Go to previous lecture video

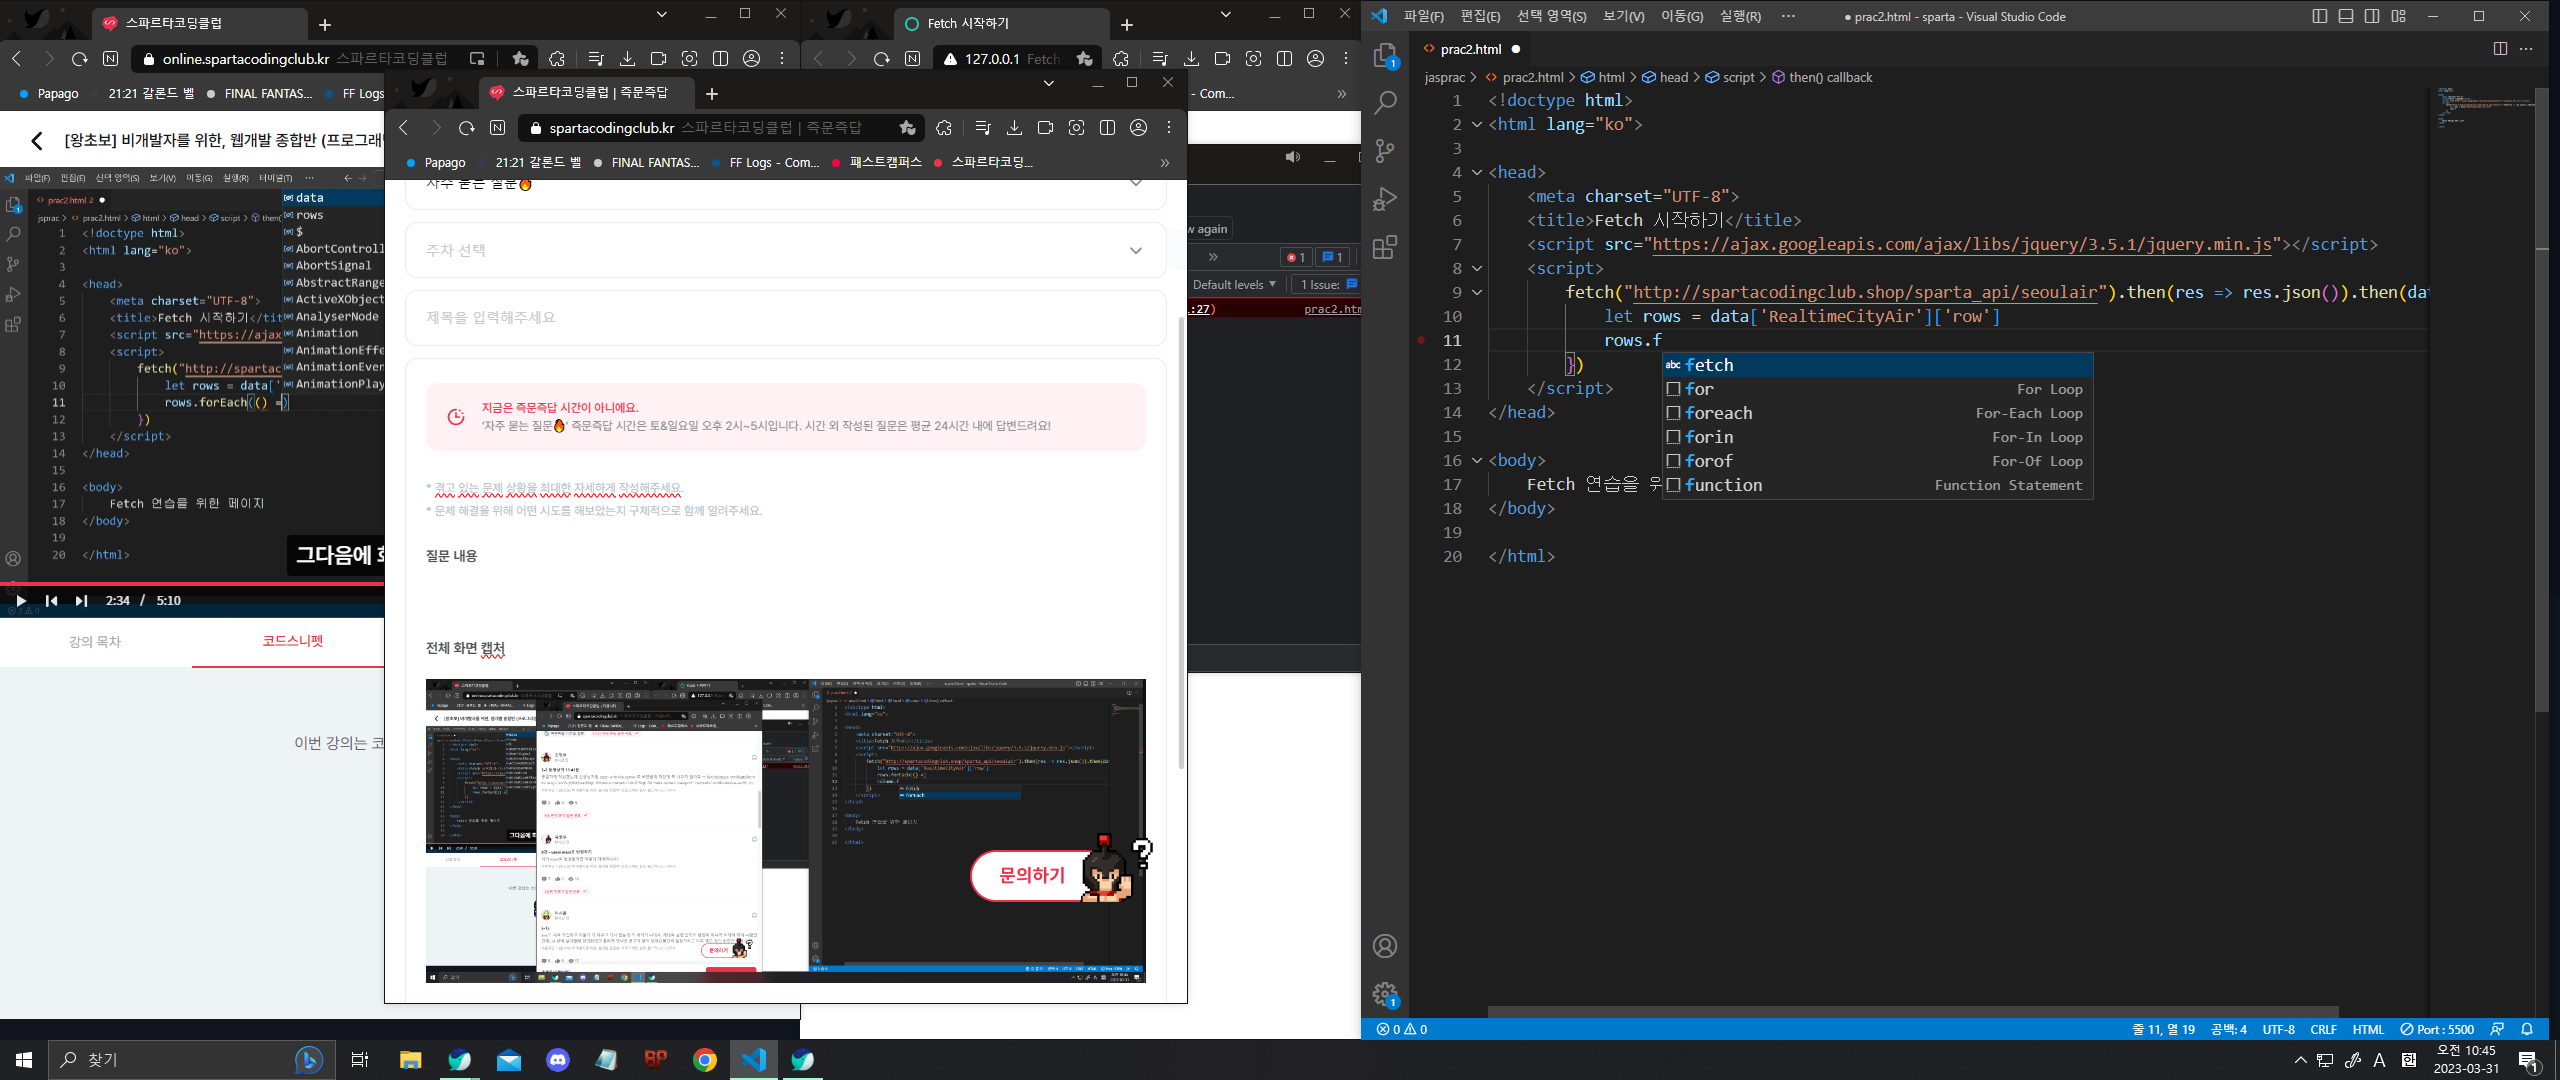coord(52,601)
